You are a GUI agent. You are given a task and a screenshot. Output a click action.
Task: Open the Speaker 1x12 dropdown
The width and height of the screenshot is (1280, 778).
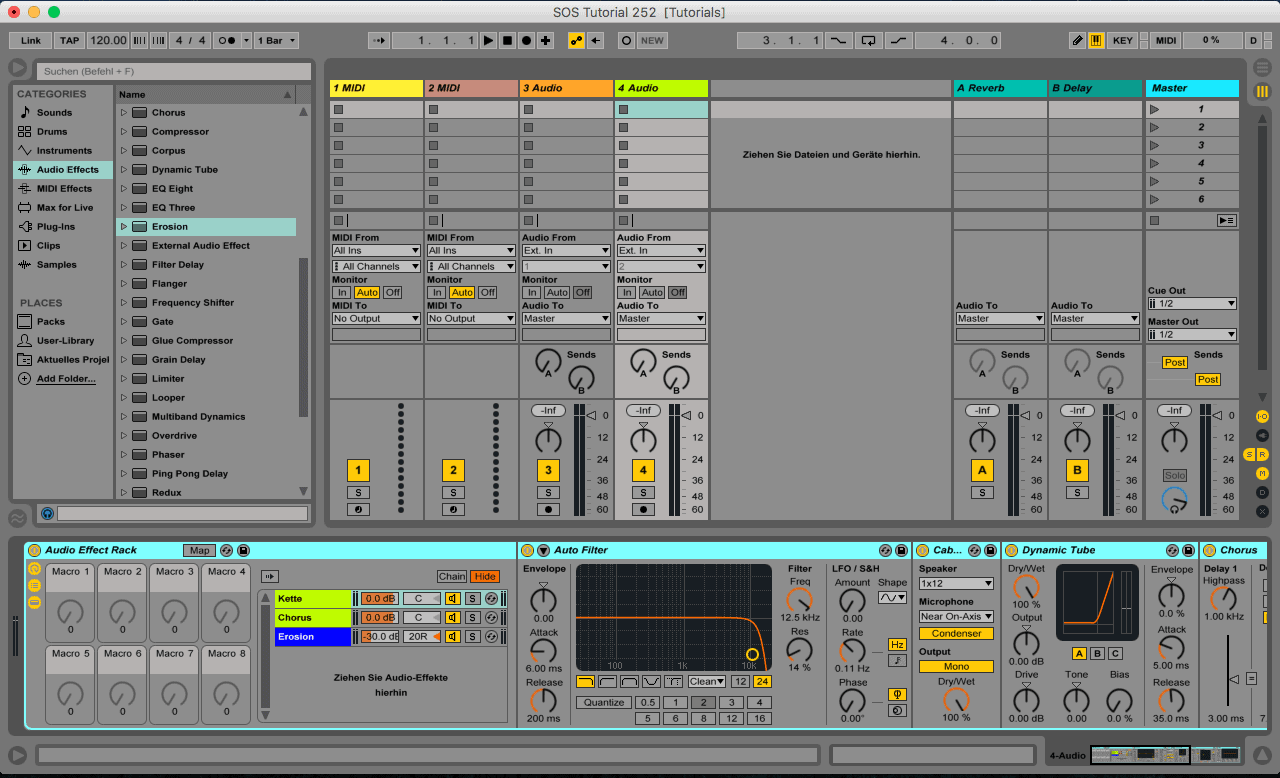[x=956, y=583]
